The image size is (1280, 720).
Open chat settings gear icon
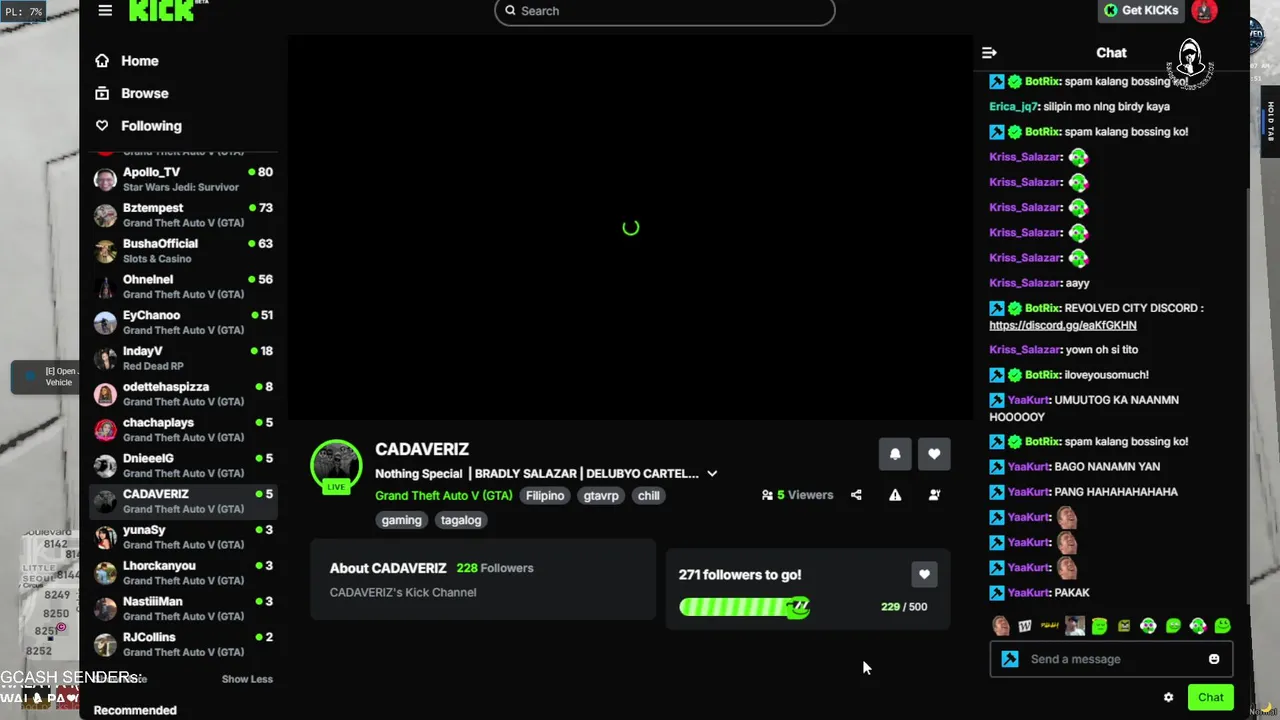(x=1168, y=698)
